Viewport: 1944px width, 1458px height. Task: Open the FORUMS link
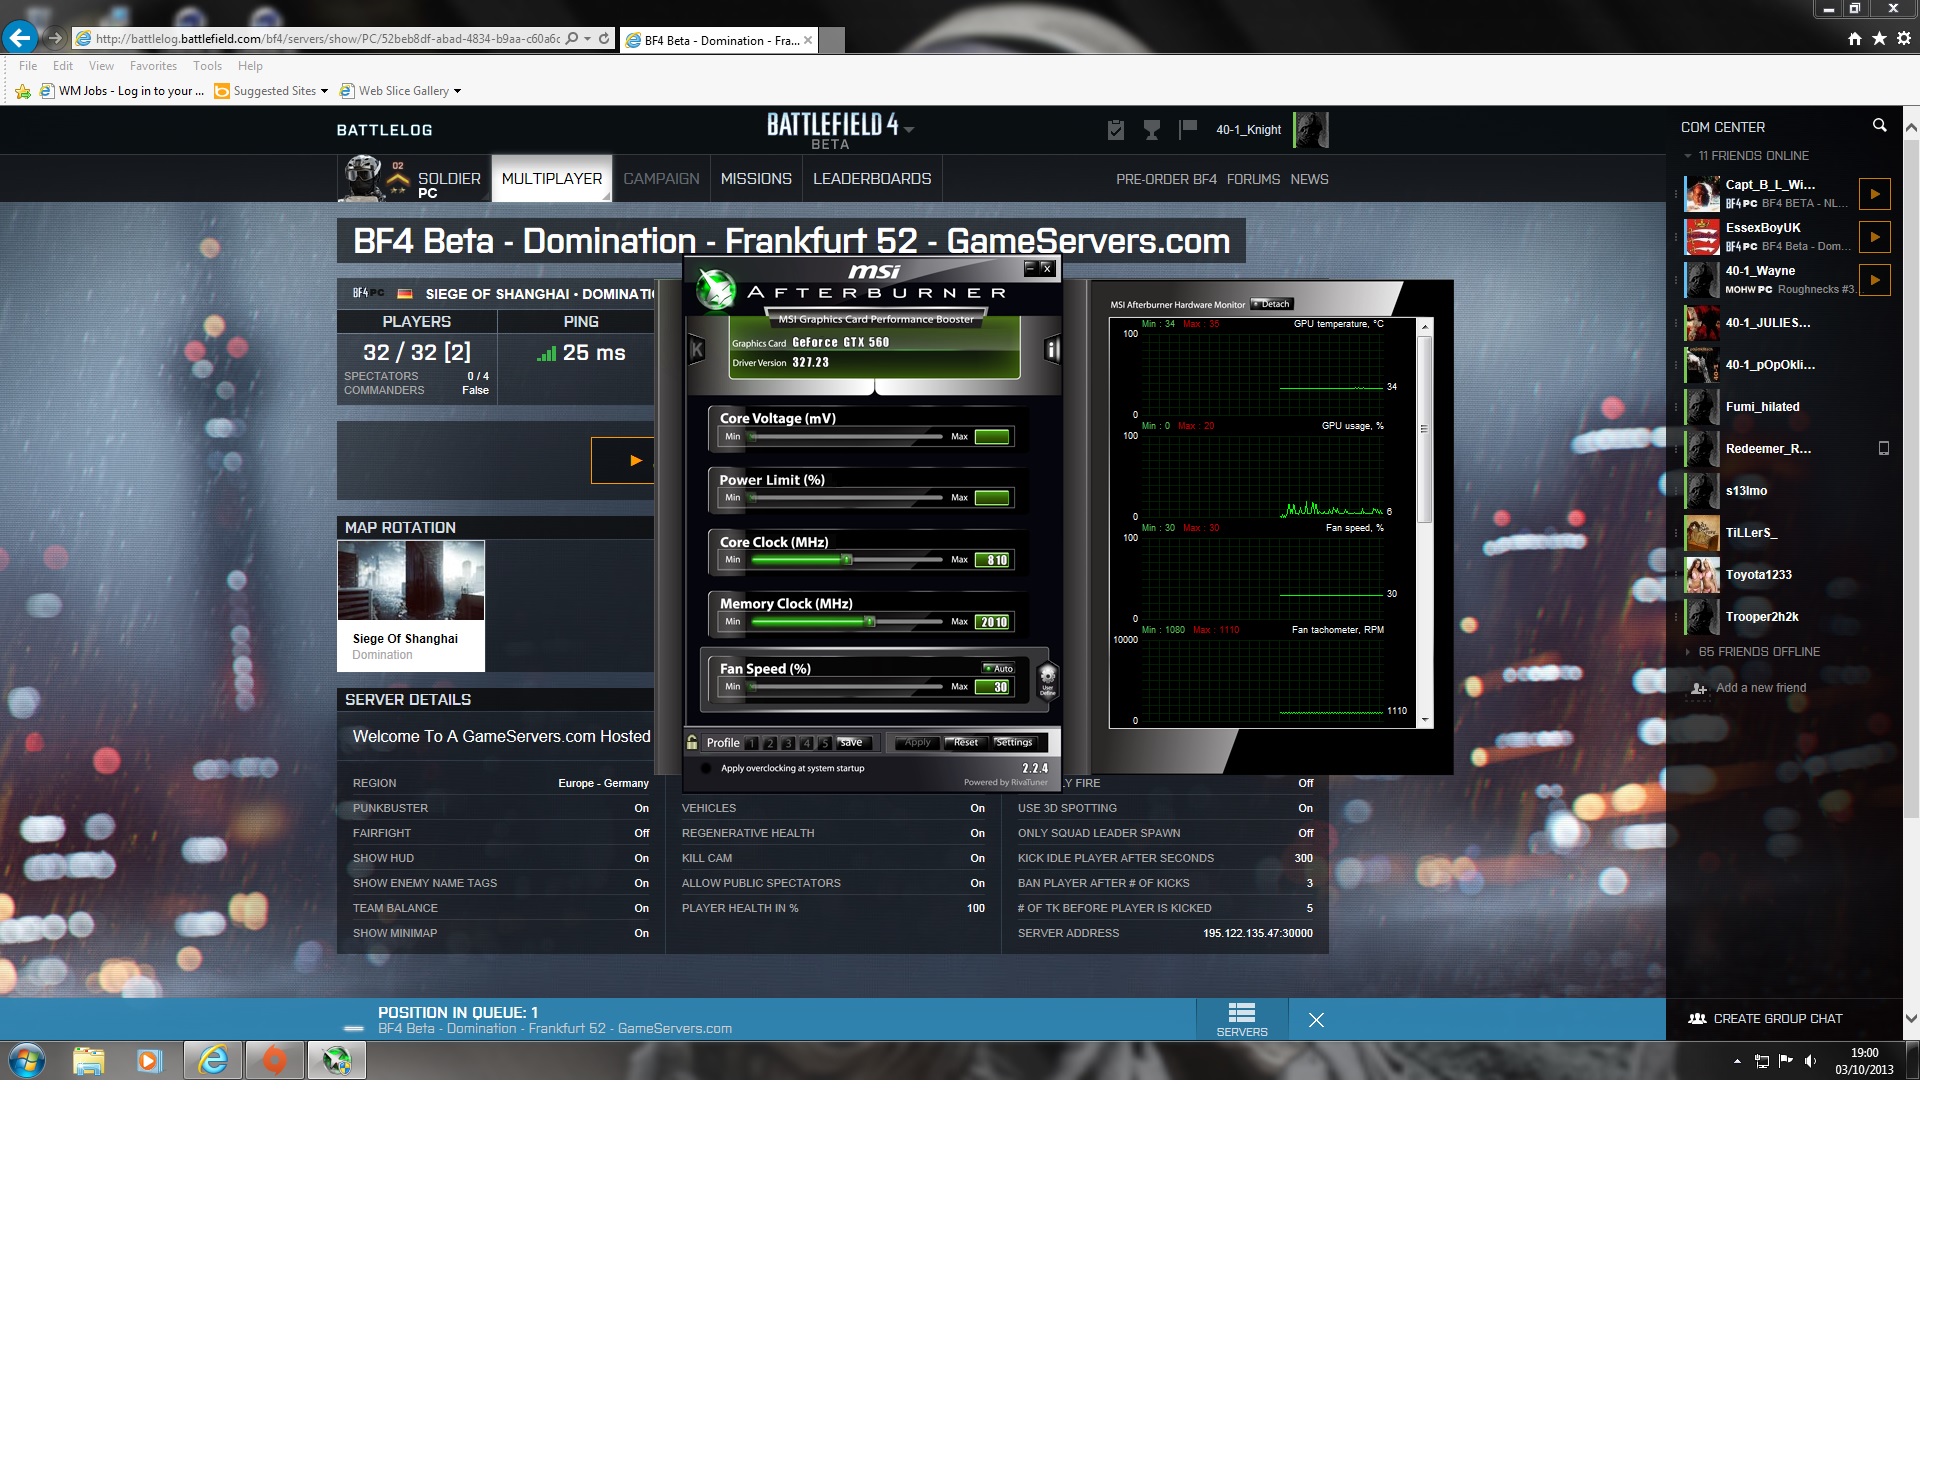tap(1253, 179)
